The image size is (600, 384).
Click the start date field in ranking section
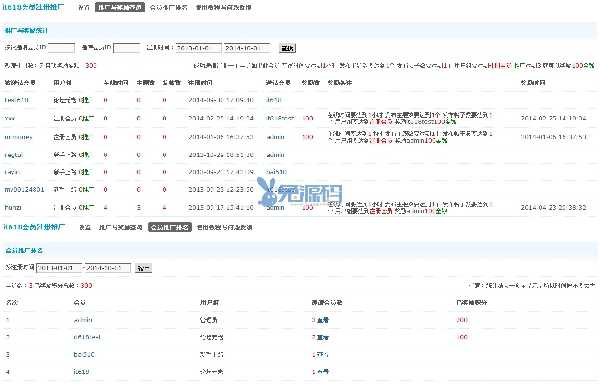coord(59,268)
